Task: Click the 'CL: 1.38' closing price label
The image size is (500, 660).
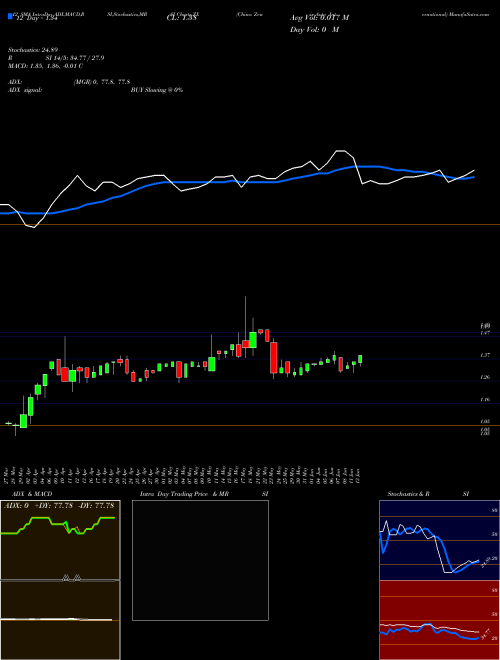Action: tap(181, 19)
